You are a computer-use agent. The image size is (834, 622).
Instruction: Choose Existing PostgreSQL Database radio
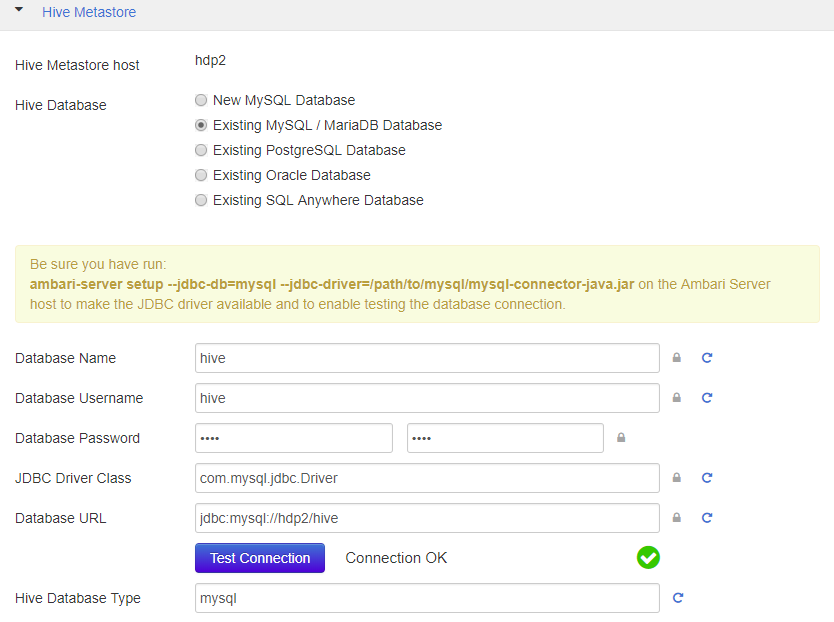[201, 150]
